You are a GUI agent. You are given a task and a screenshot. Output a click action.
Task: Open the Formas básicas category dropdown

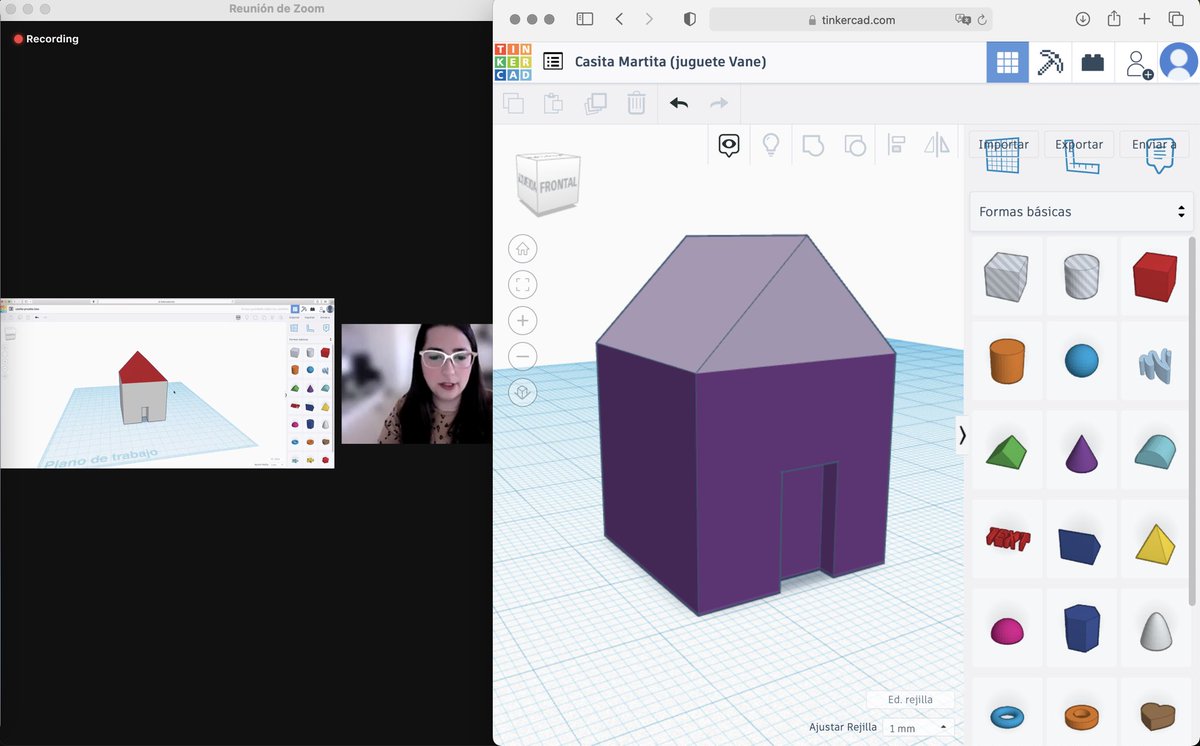(x=1080, y=211)
